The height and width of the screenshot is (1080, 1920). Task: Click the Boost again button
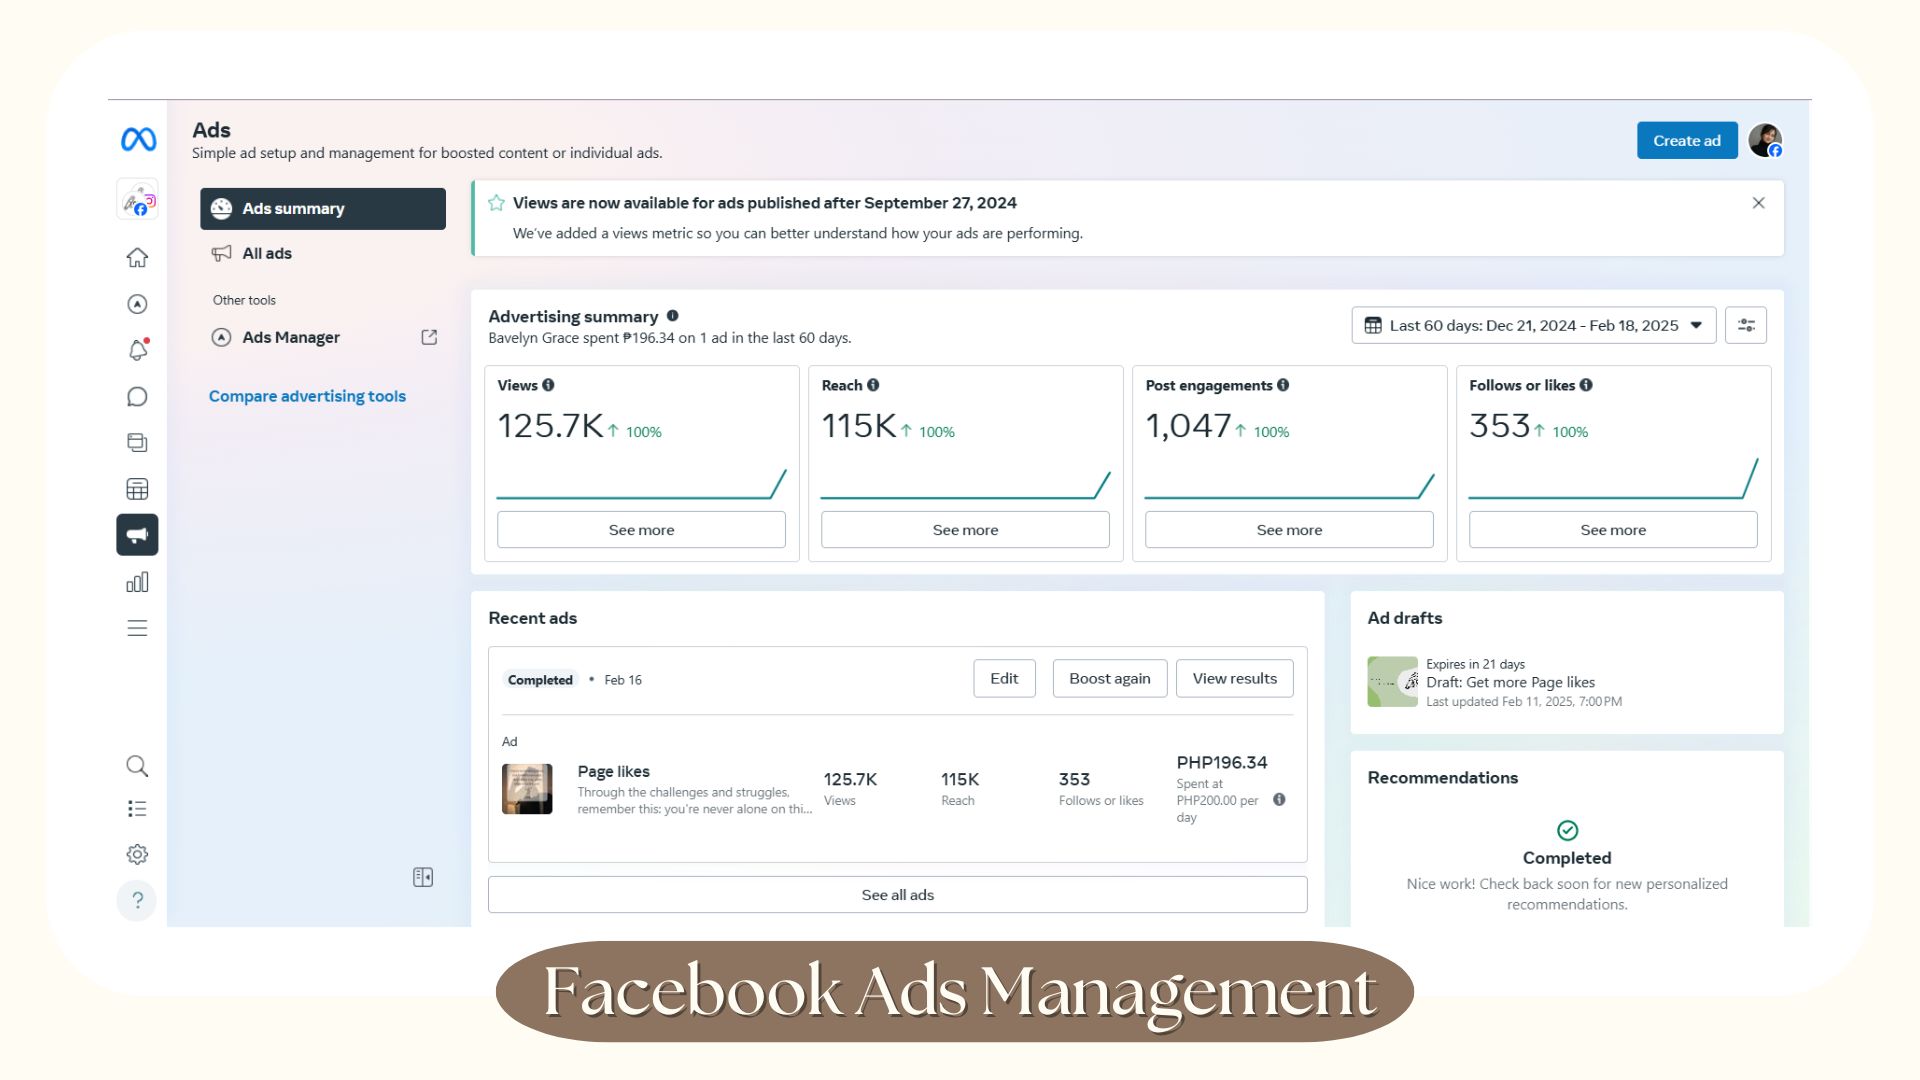[x=1110, y=679]
